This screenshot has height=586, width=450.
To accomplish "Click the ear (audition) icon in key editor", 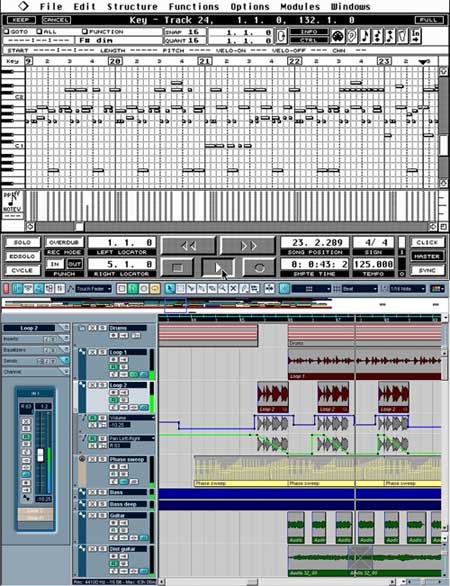I will tap(352, 36).
